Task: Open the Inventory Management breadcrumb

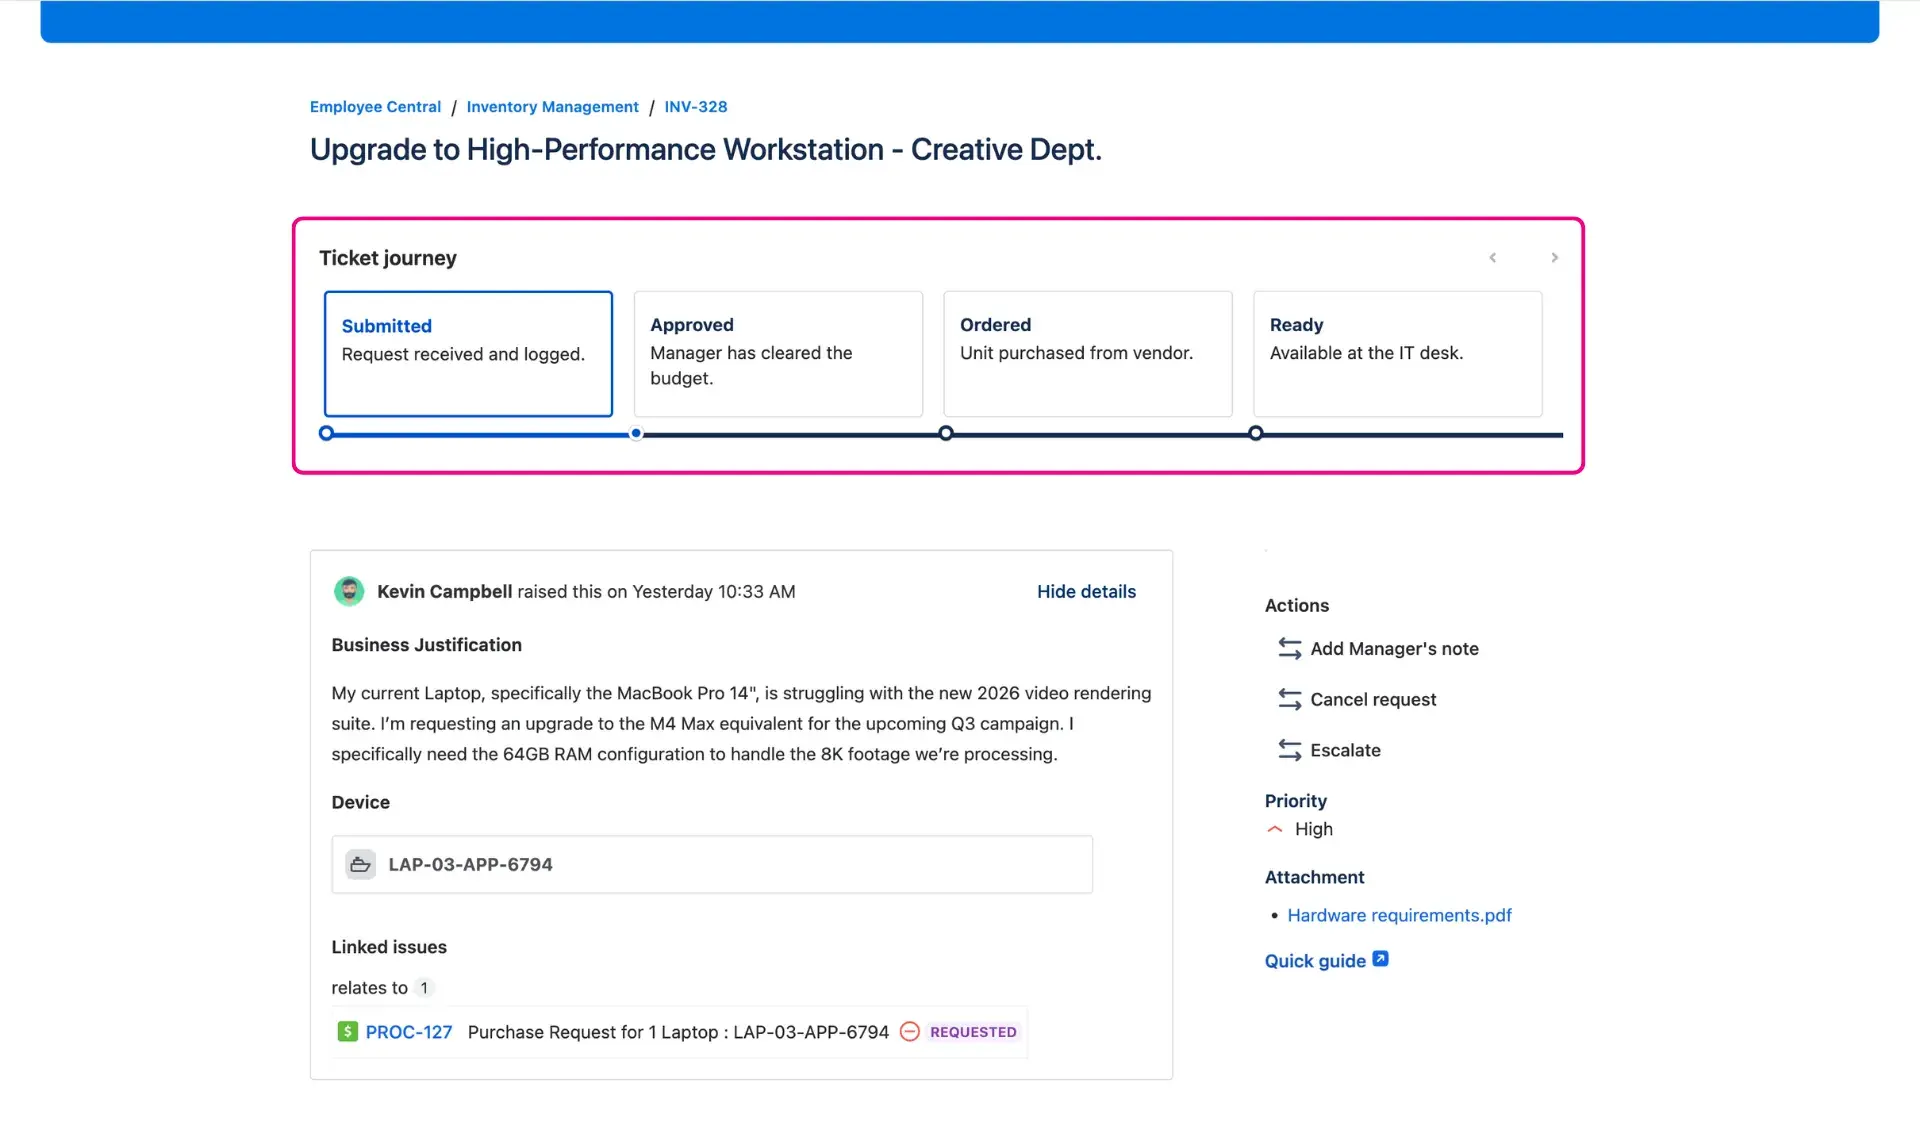Action: 552,107
